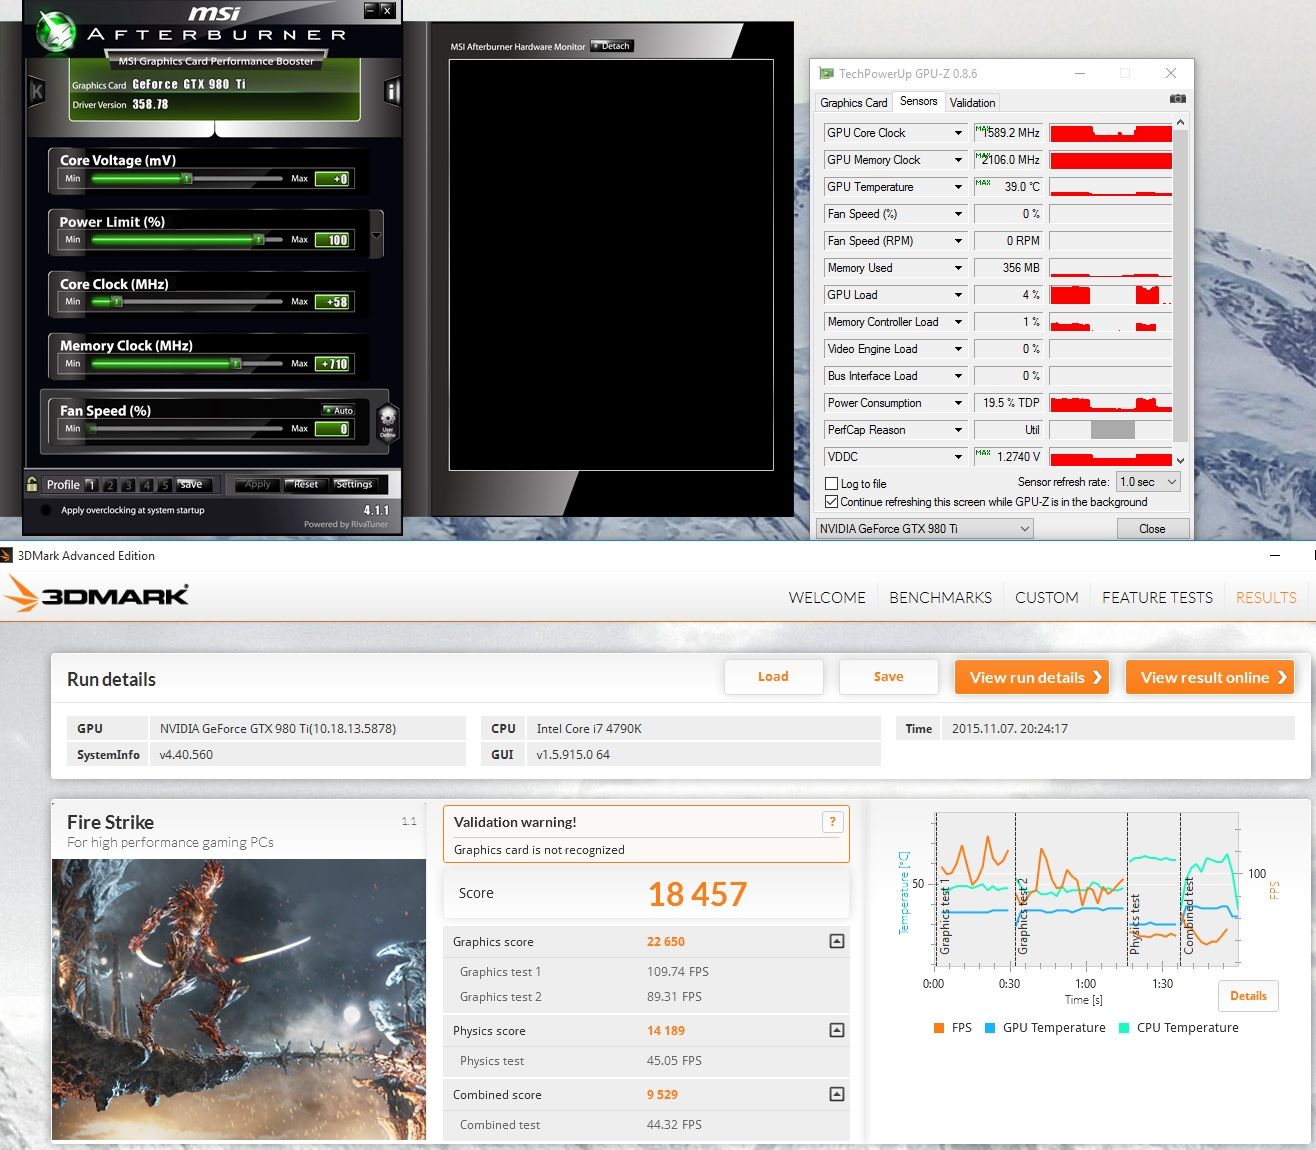Click the Core Clock +58 value field
This screenshot has height=1150, width=1316.
coord(332,302)
